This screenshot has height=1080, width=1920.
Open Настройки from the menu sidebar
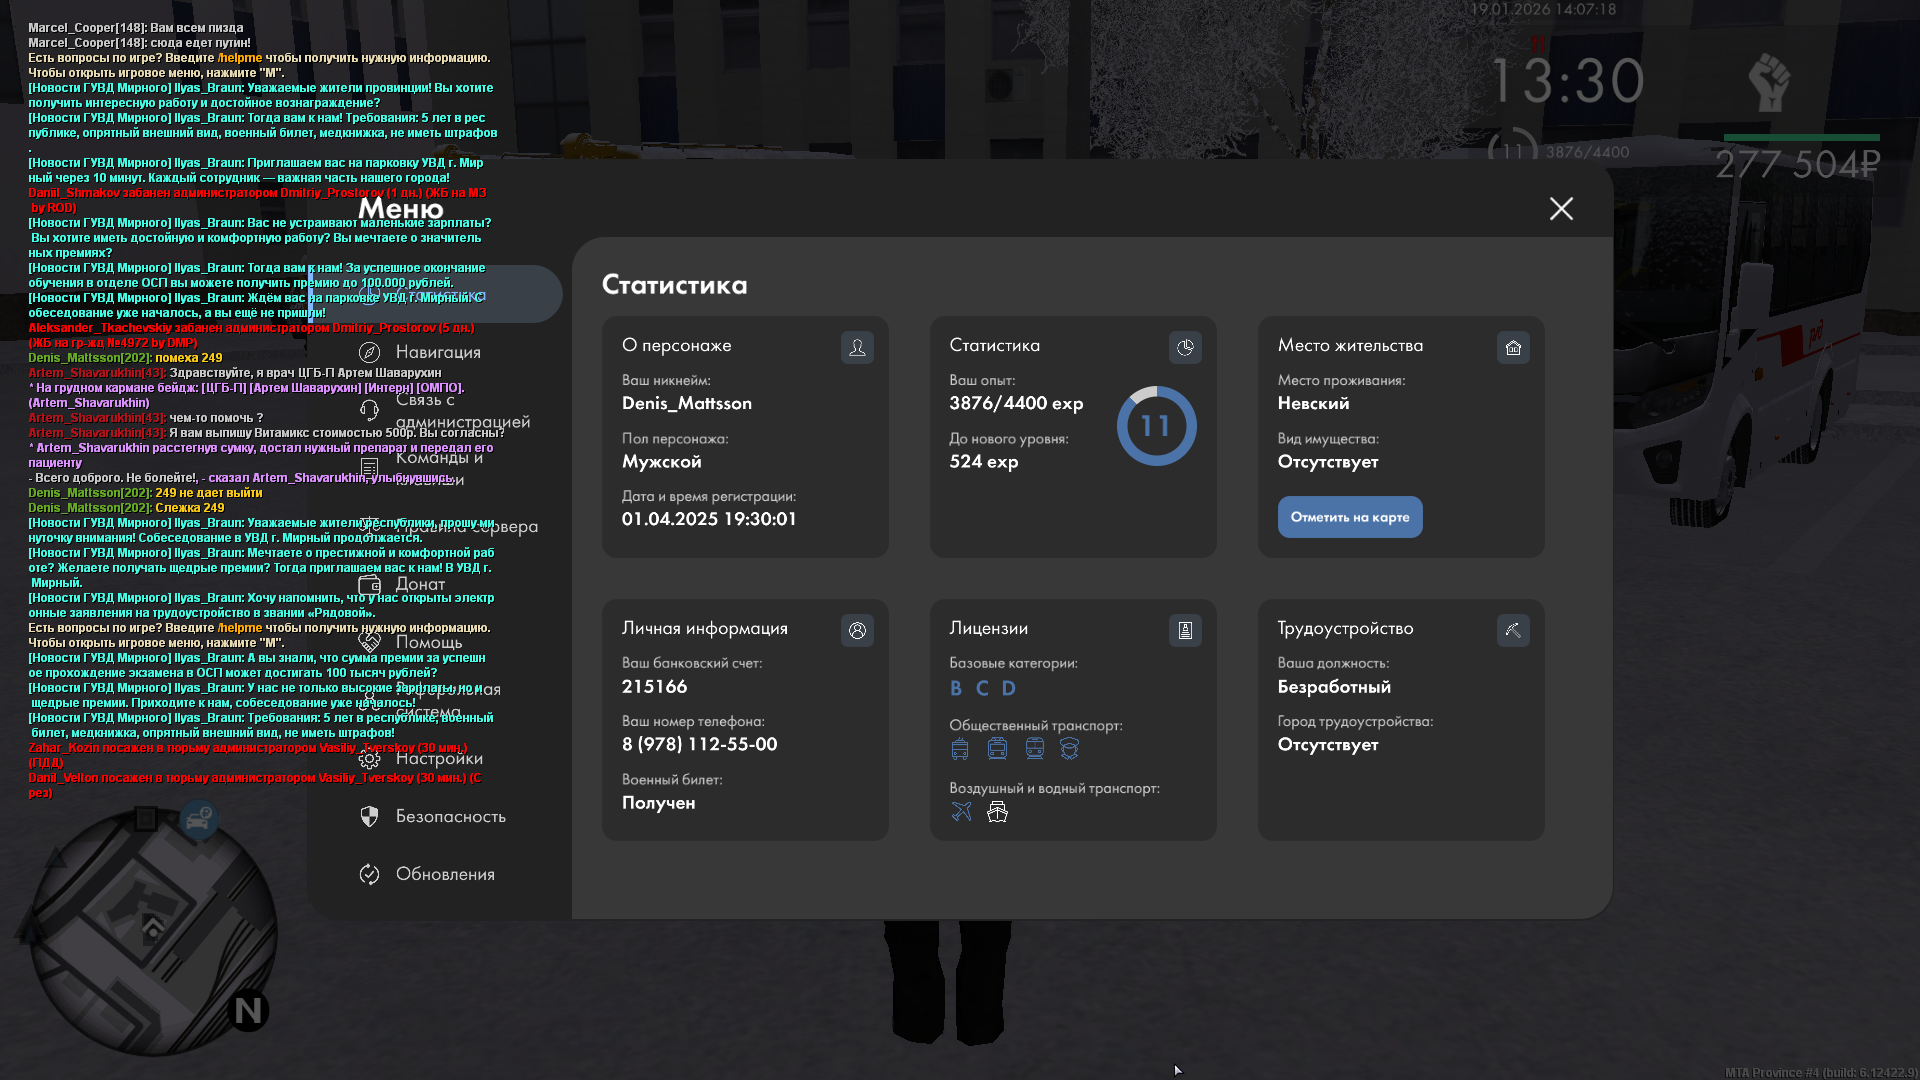click(x=439, y=758)
